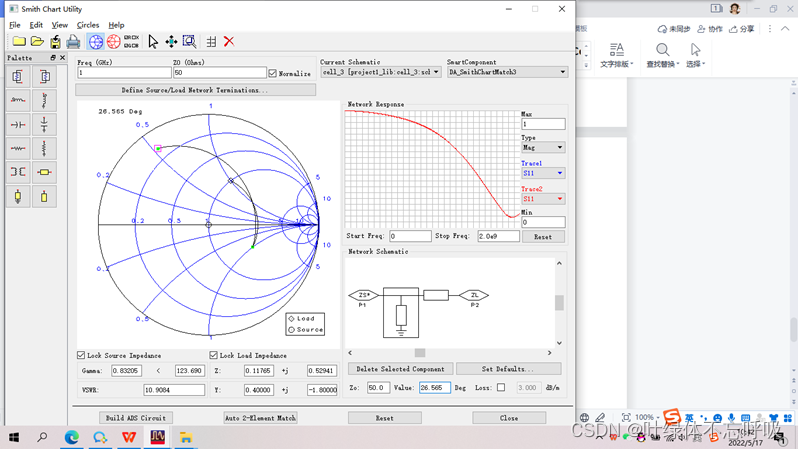Click the bottom Reset button
The height and width of the screenshot is (449, 798).
coord(385,418)
